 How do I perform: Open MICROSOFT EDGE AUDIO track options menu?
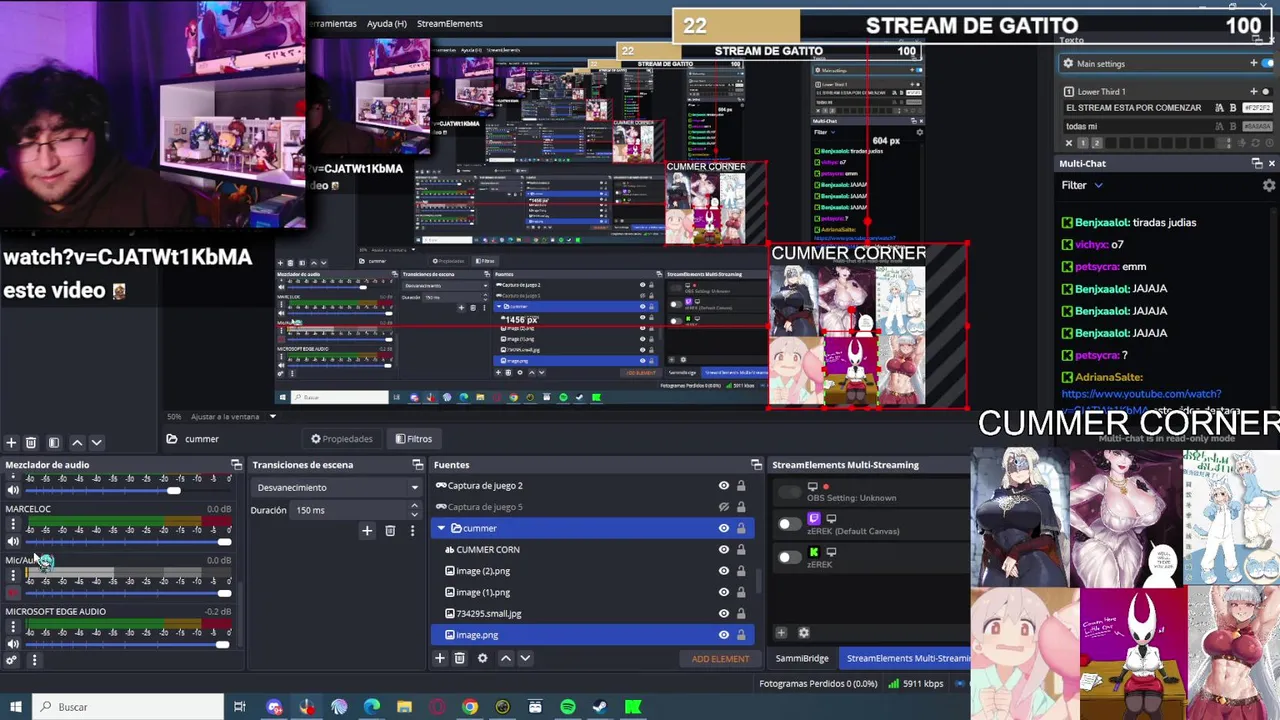pos(13,629)
